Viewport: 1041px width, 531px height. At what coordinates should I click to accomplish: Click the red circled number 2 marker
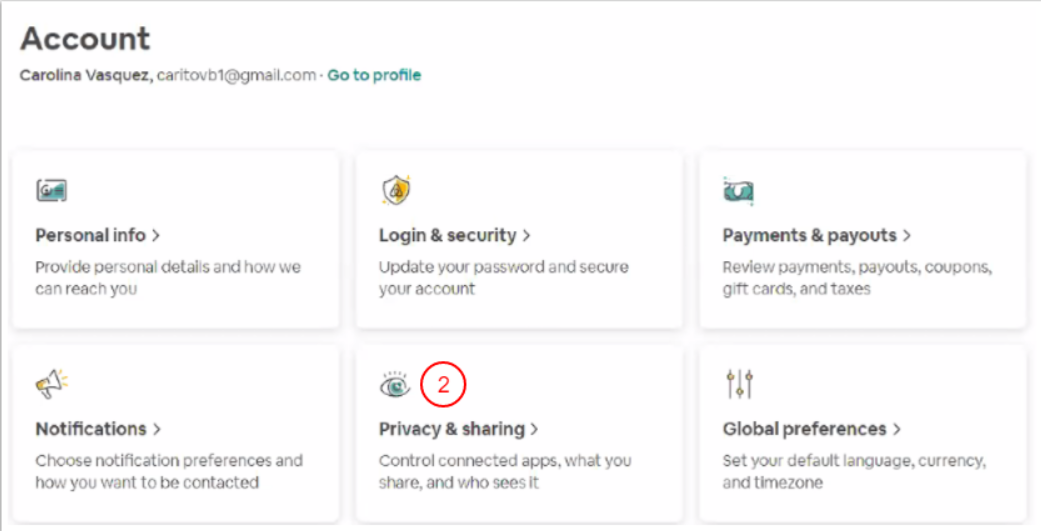pos(443,384)
